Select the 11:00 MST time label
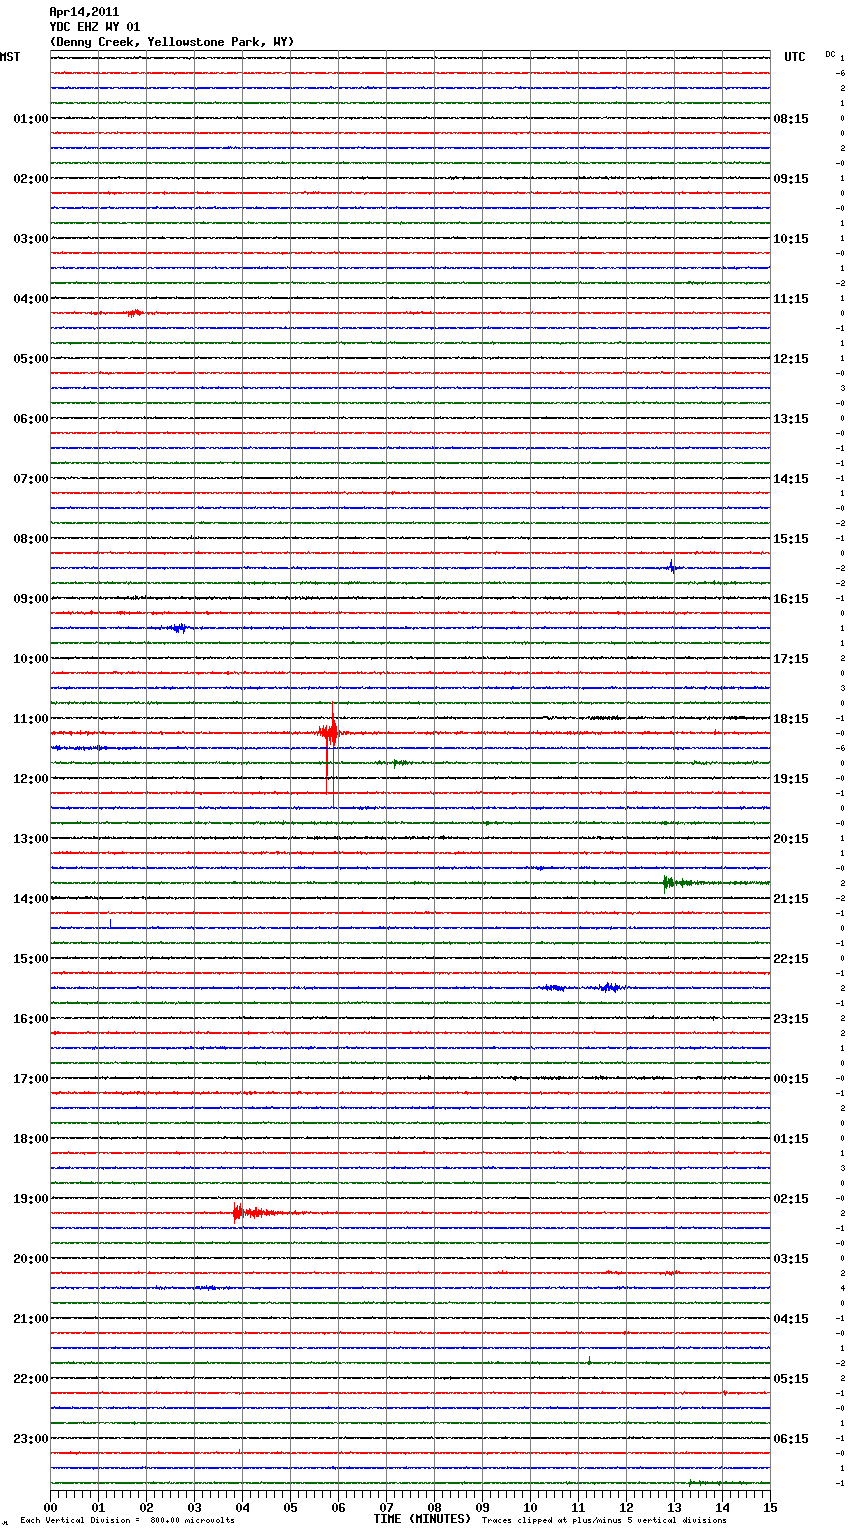Viewport: 850px width, 1534px height. [31, 719]
